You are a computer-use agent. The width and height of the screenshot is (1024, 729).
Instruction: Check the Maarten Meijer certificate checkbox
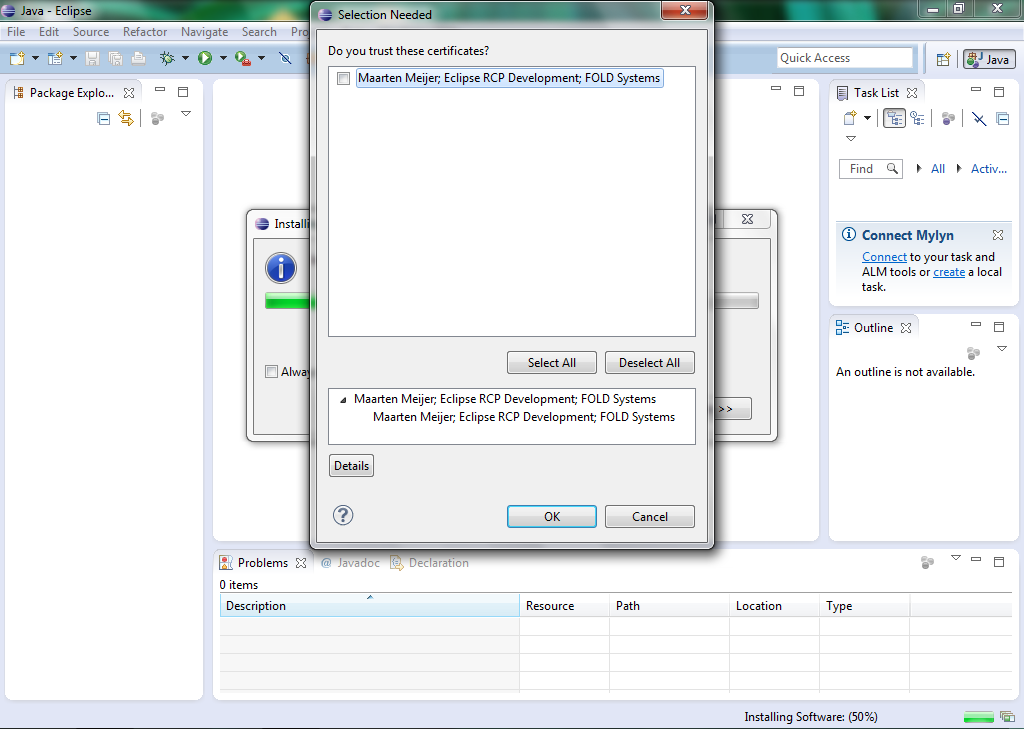[x=343, y=78]
